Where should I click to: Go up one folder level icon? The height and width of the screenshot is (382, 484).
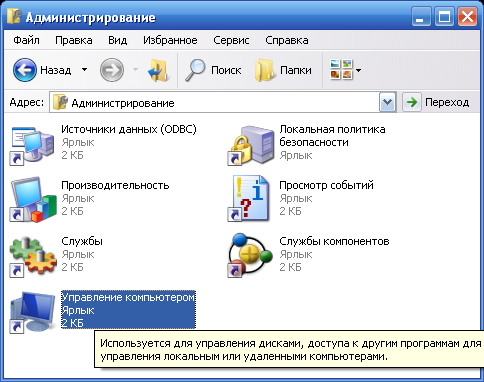(x=158, y=70)
